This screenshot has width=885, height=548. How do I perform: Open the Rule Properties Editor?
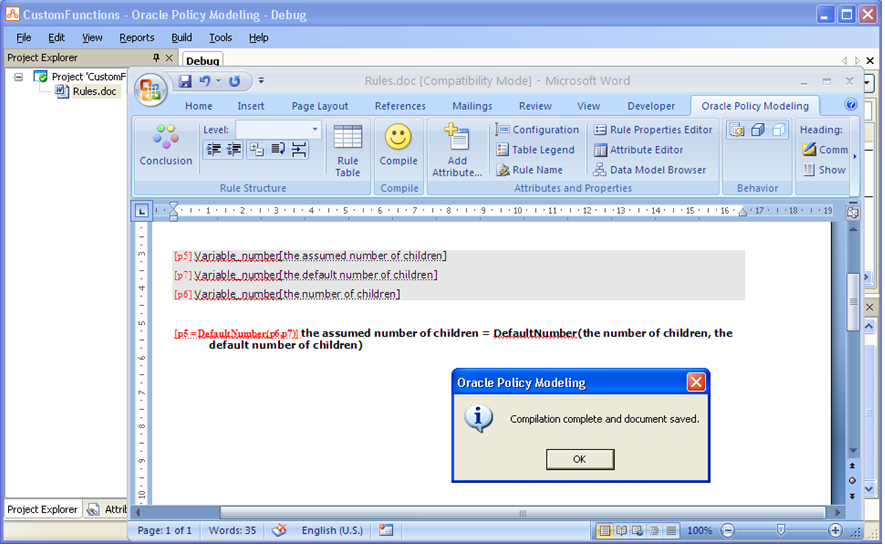pyautogui.click(x=654, y=130)
